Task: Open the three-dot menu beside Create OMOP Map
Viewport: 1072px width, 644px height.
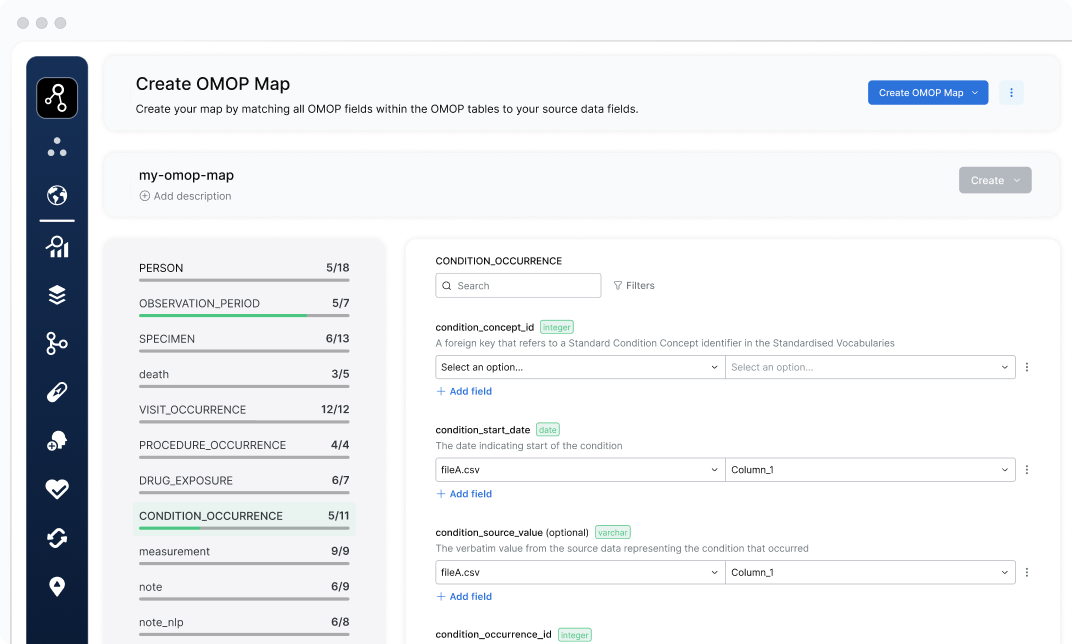Action: 1011,93
